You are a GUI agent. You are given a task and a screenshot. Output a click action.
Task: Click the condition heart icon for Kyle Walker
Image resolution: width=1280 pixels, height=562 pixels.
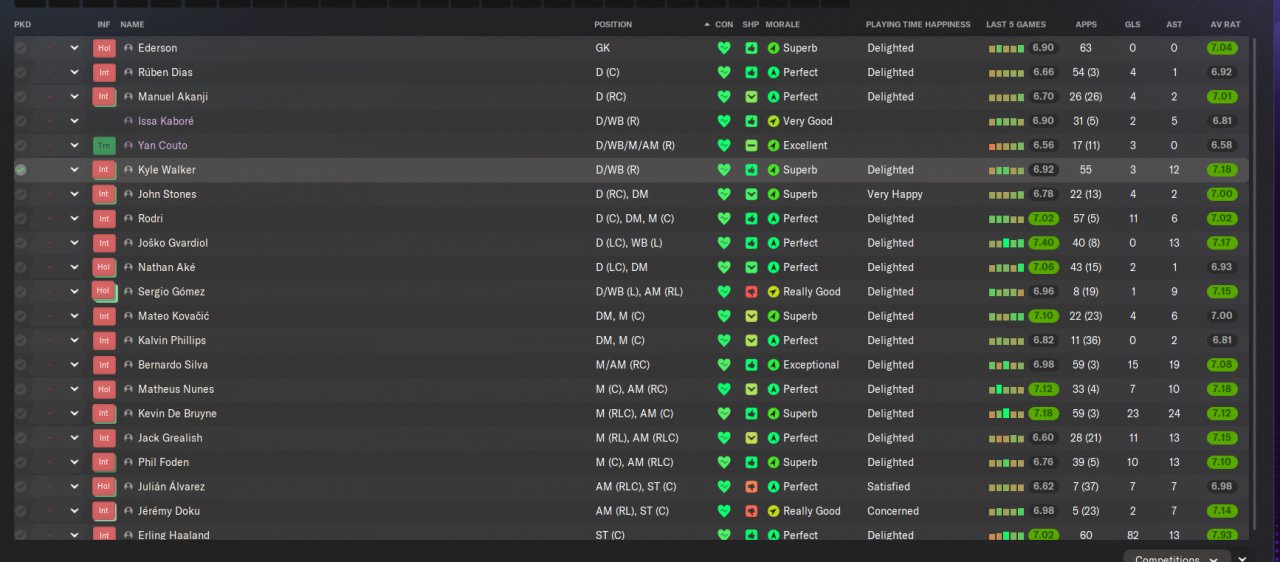pyautogui.click(x=724, y=170)
